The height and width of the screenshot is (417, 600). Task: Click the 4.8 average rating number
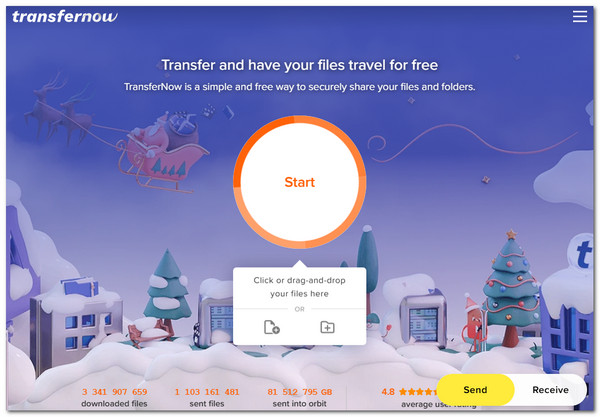(388, 391)
